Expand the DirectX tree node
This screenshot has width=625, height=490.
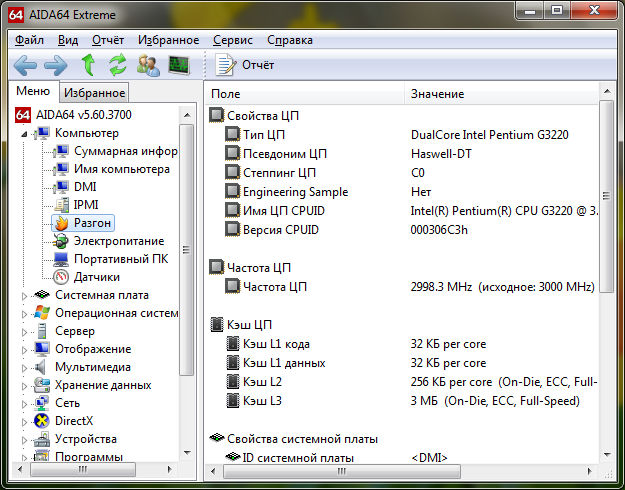coord(24,422)
